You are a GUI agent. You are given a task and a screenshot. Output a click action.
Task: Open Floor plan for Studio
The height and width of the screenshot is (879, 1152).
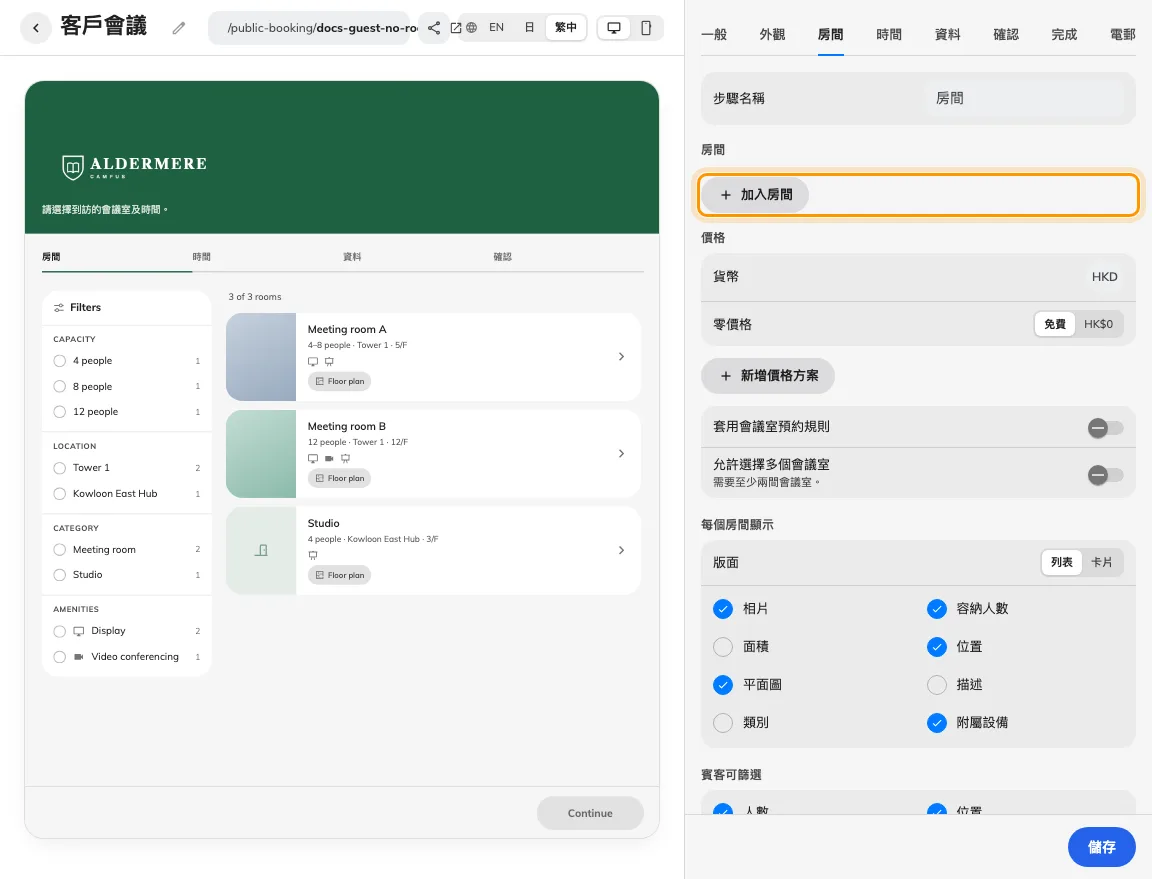pyautogui.click(x=339, y=575)
